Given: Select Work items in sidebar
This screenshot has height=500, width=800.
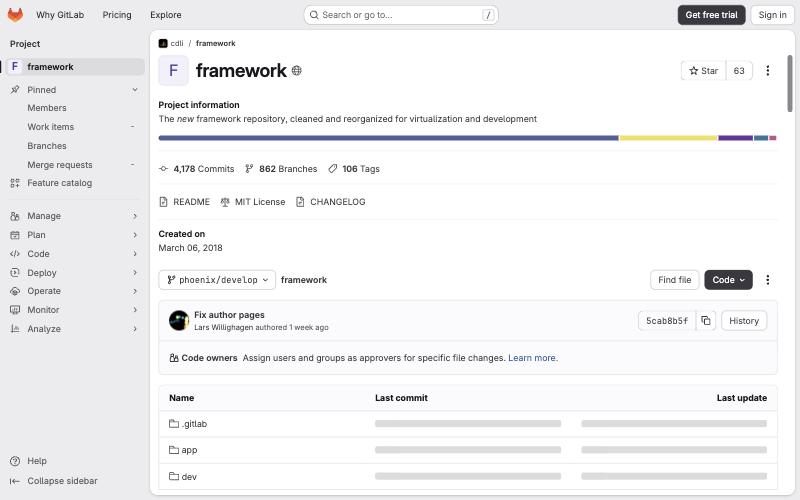Looking at the screenshot, I should click(x=51, y=127).
